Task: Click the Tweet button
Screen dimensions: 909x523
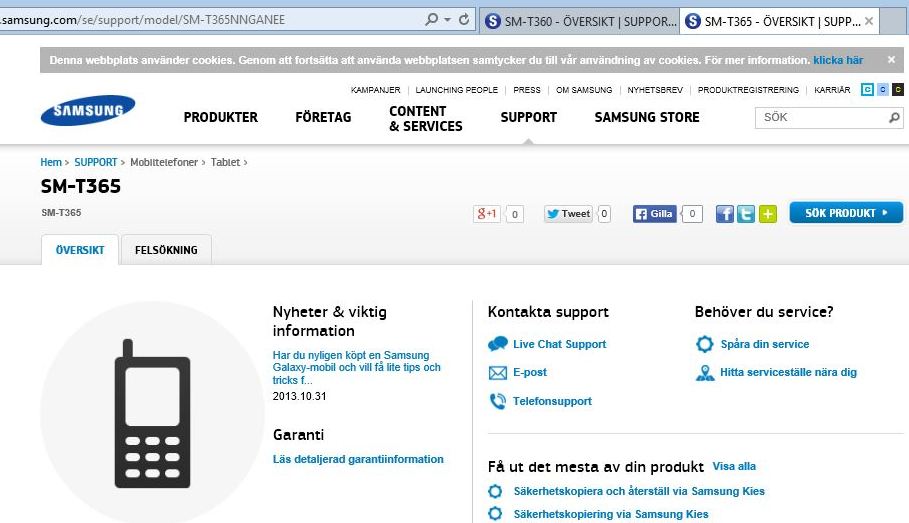Action: coord(568,213)
